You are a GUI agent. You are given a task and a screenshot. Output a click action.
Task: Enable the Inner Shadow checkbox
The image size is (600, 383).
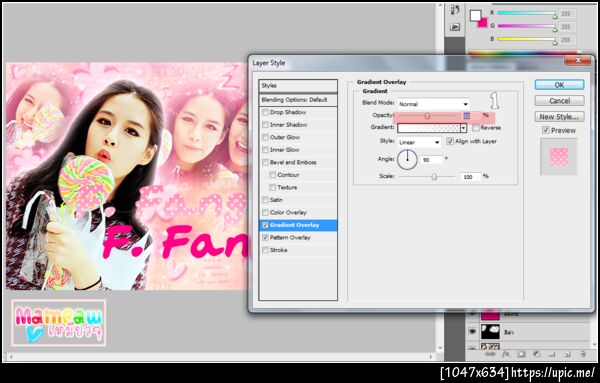pyautogui.click(x=265, y=125)
